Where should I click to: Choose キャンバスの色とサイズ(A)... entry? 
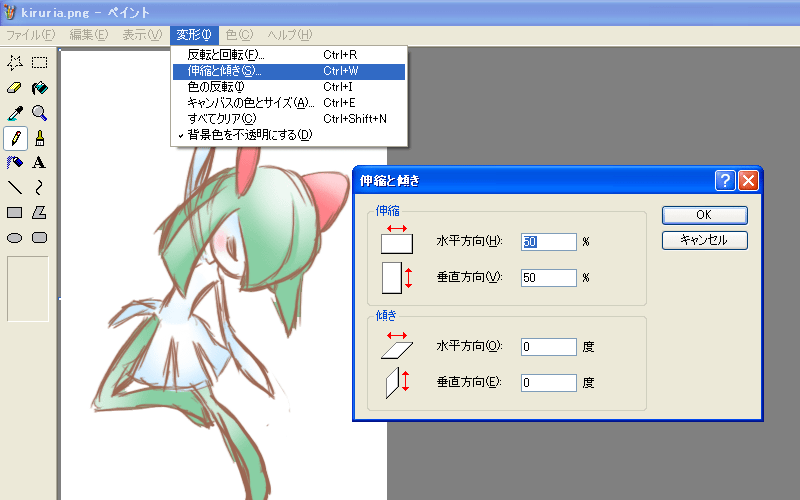(x=289, y=103)
